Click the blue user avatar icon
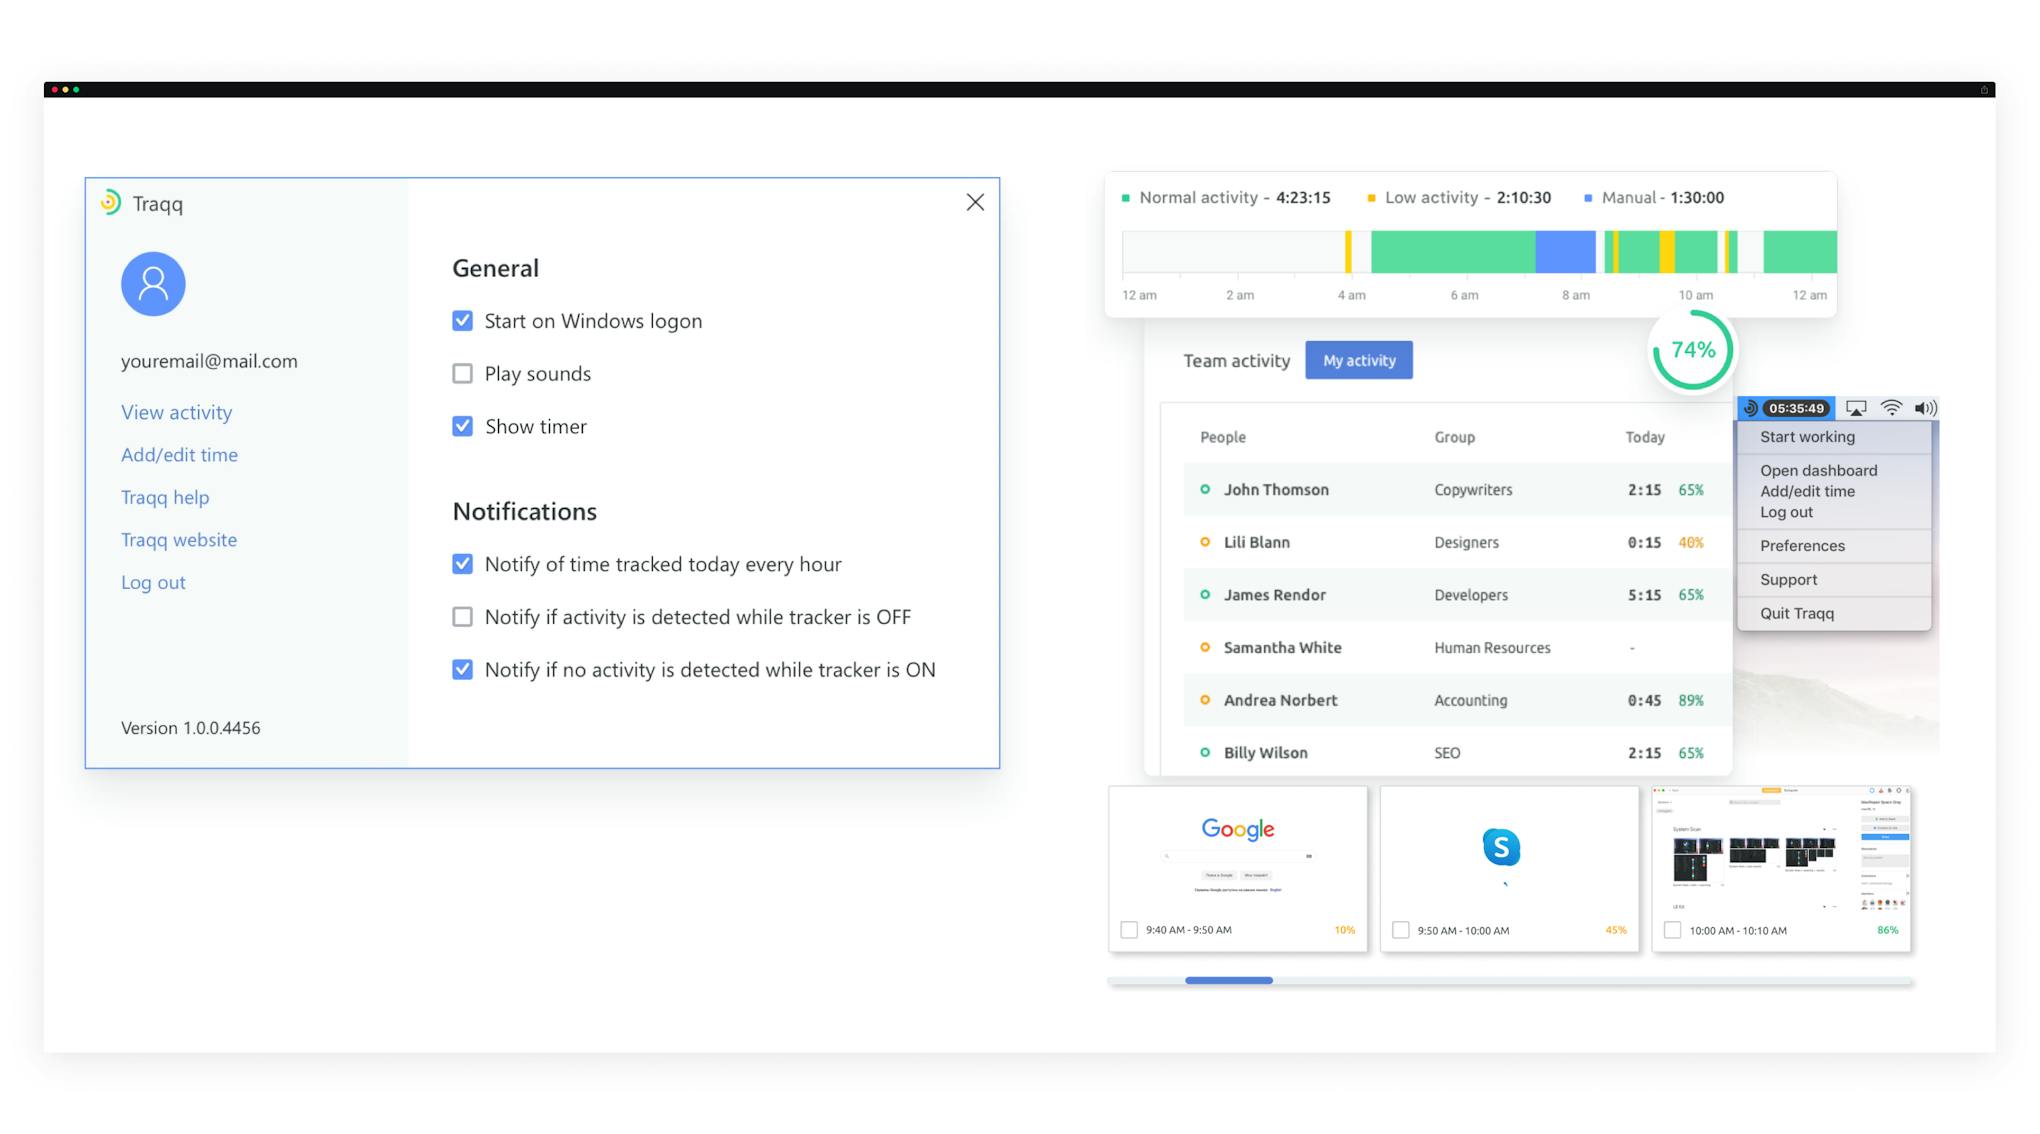Viewport: 2040px width, 1134px height. 153,284
